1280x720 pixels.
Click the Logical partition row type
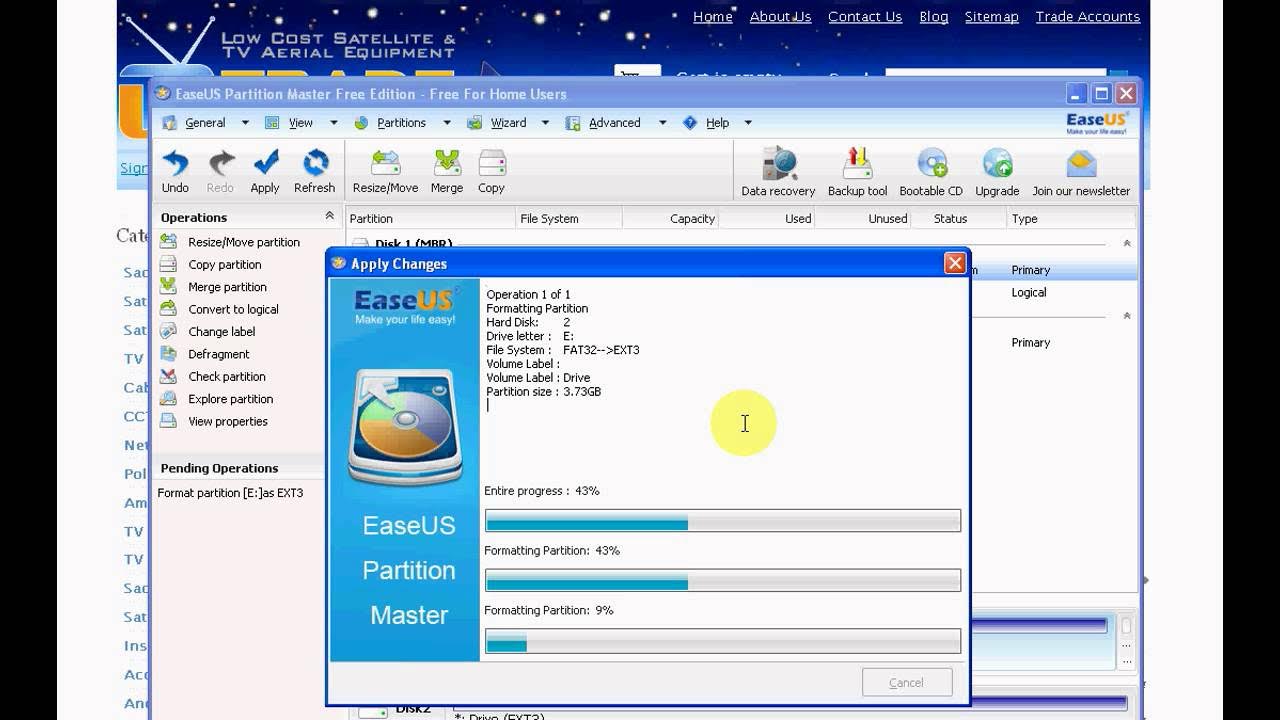click(1029, 292)
